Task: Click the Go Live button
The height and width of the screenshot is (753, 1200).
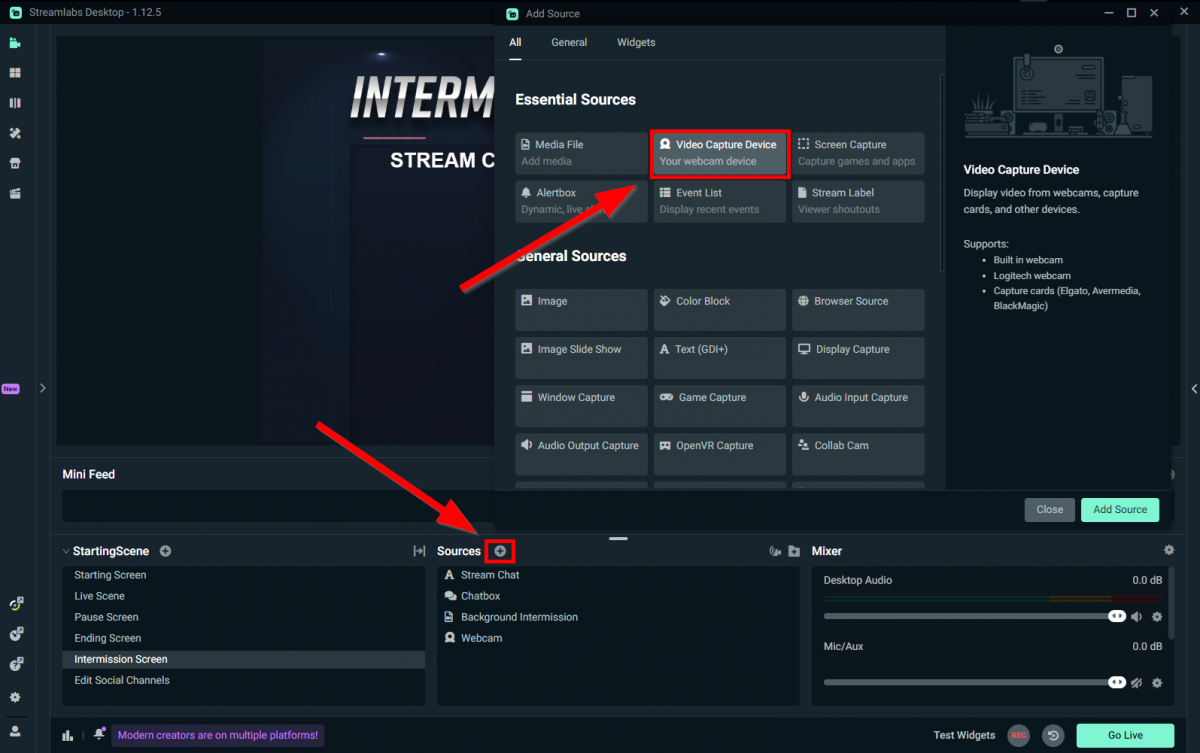Action: click(x=1125, y=735)
